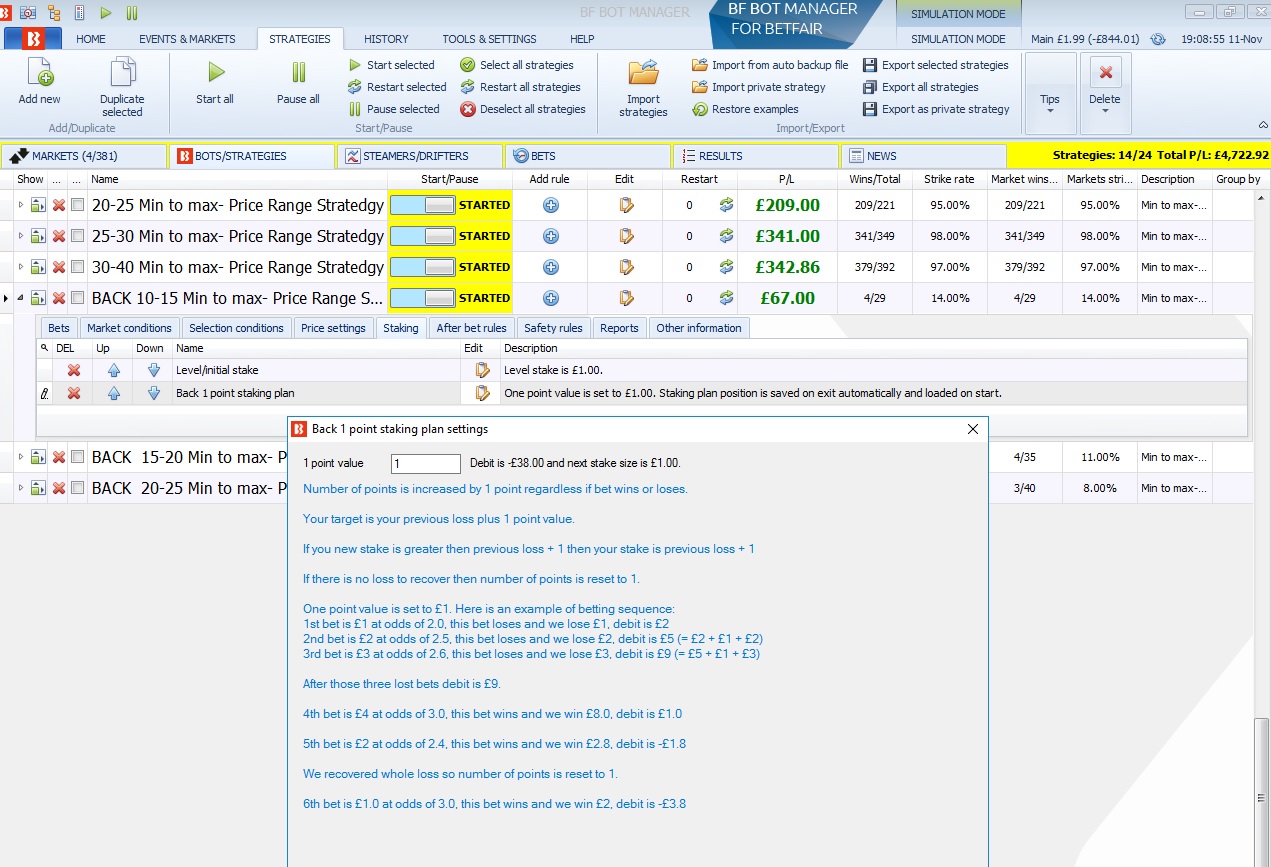The width and height of the screenshot is (1271, 867).
Task: Pause all strategies in the ribbon
Action: pos(298,72)
